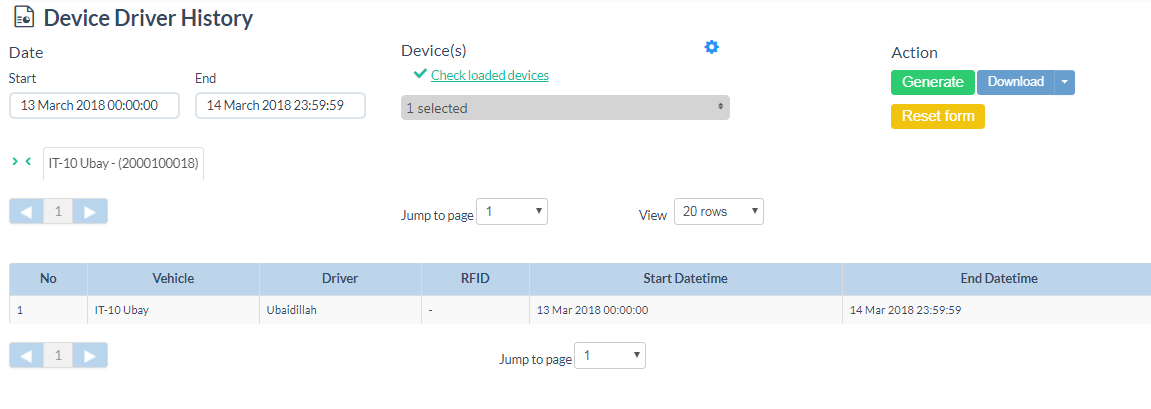Image resolution: width=1151 pixels, height=409 pixels.
Task: Click the green left-pointing chevron before the tab
Action: (28, 160)
